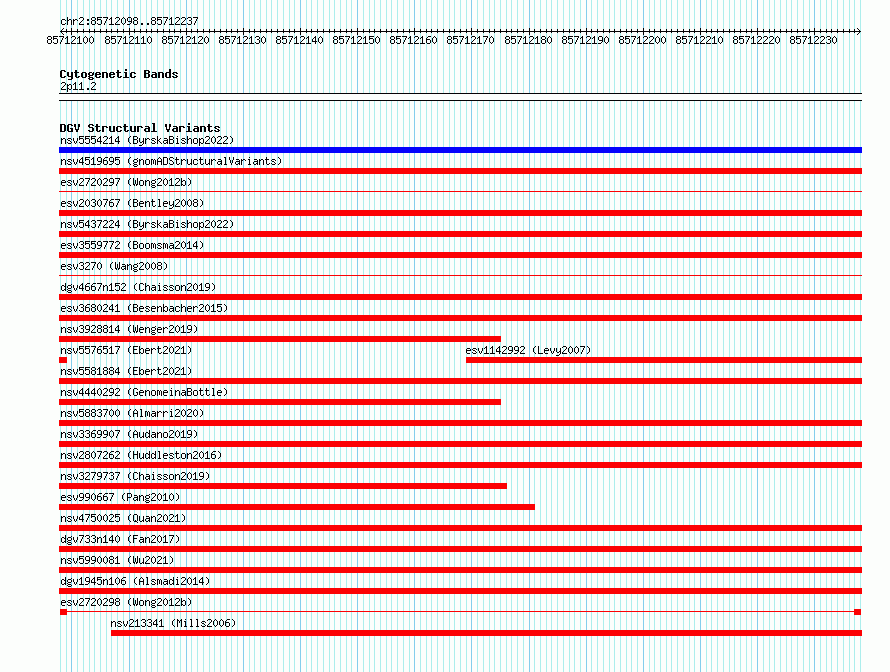Screen dimensions: 890x672
Task: Click the right end block of esv2720298
Action: click(x=858, y=612)
